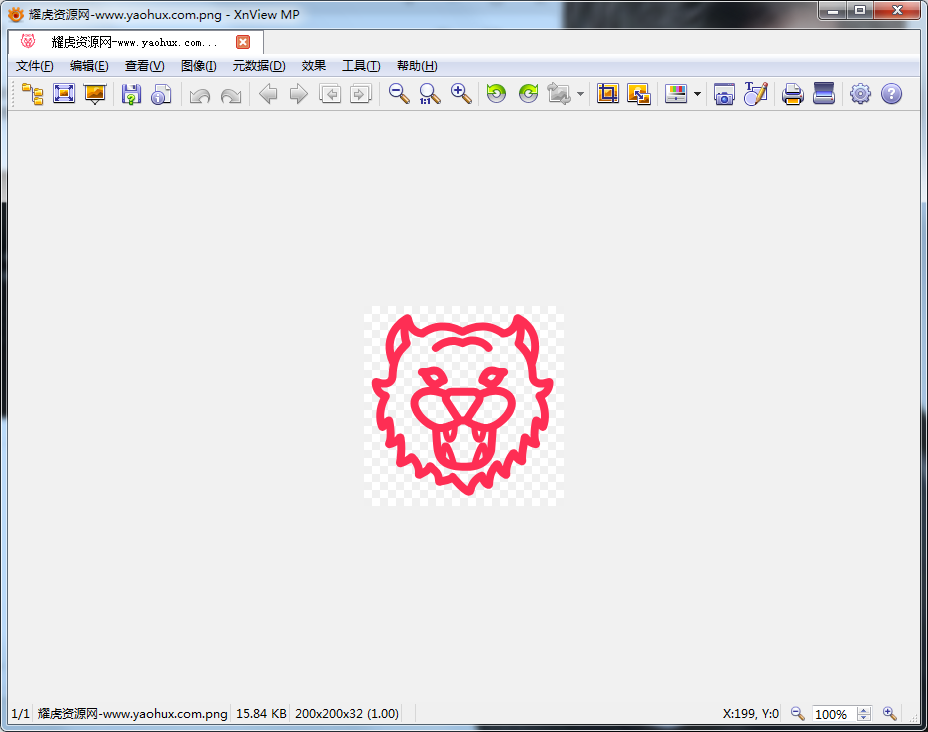
Task: Expand the flip/mirror dropdown arrow
Action: pyautogui.click(x=580, y=96)
